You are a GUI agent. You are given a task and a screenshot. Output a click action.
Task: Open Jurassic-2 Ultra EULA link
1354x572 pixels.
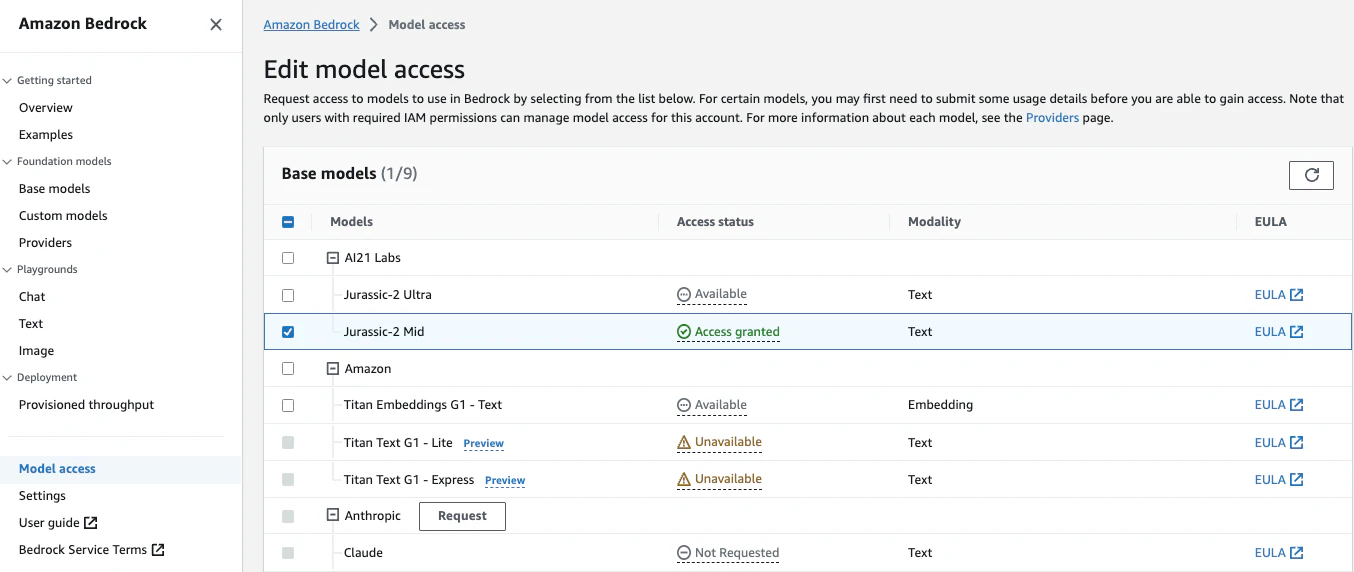(x=1279, y=295)
